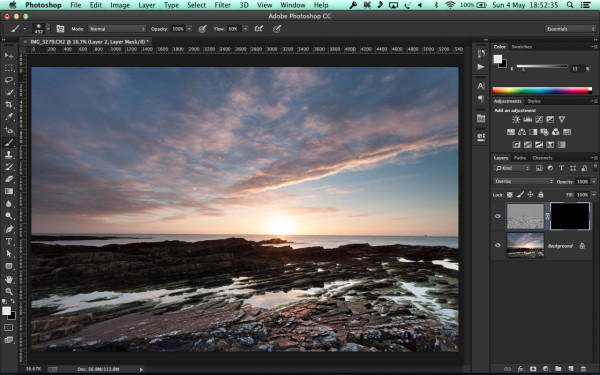
Task: Toggle lock transparent pixels option
Action: coord(510,194)
